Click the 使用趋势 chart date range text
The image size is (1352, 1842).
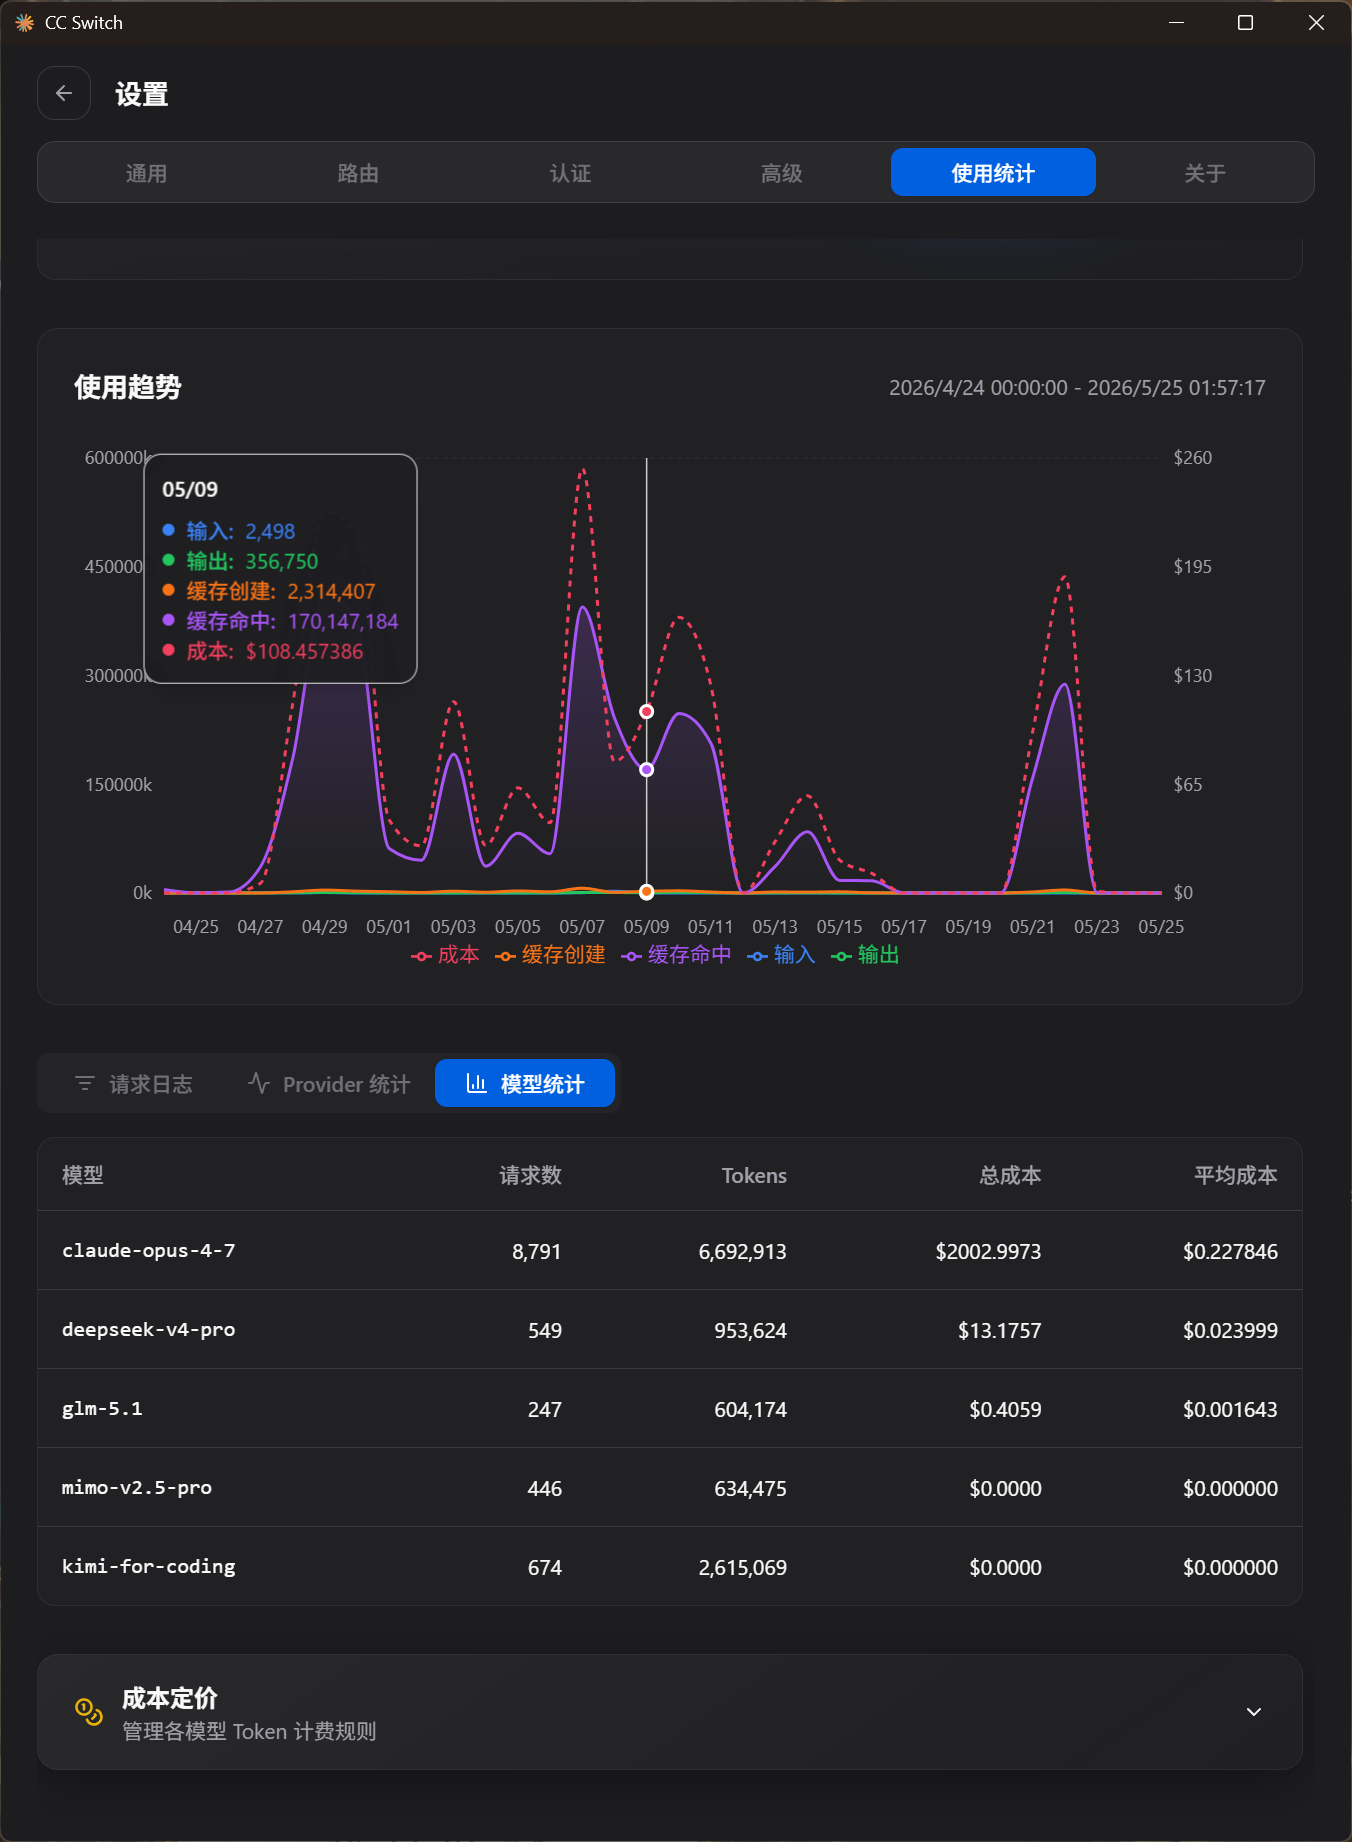coord(1077,388)
